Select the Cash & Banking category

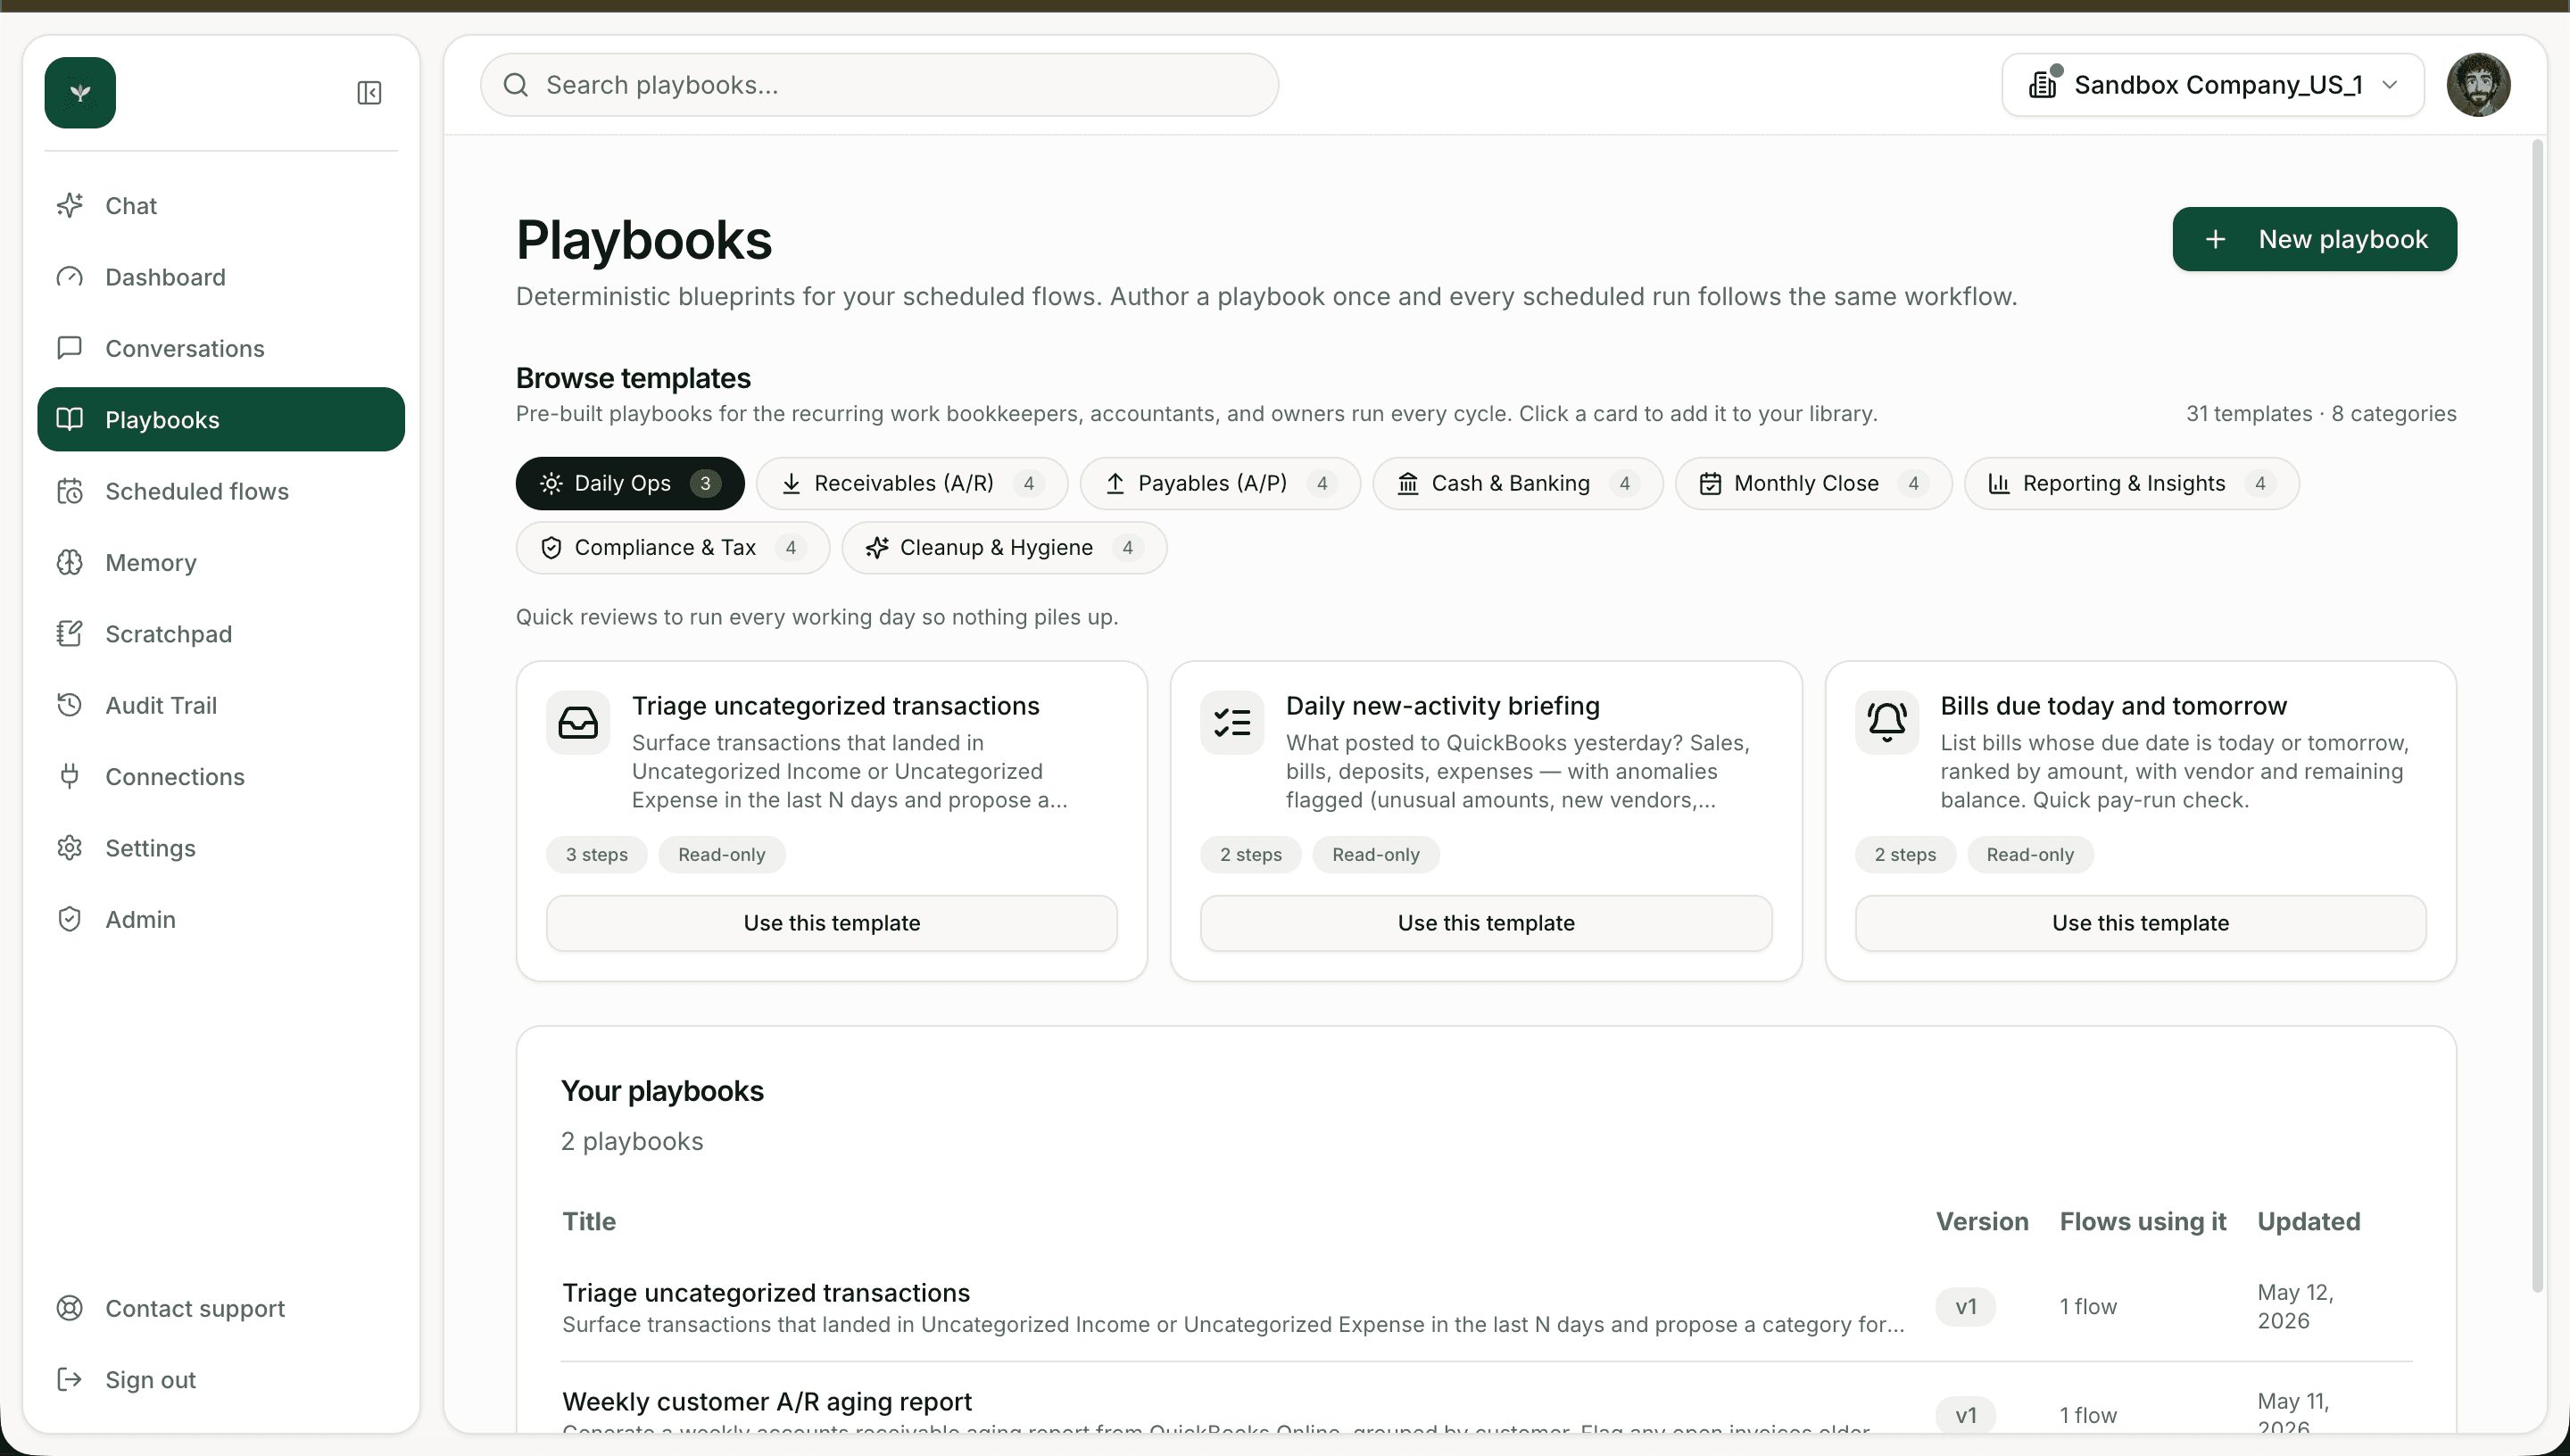[x=1517, y=483]
